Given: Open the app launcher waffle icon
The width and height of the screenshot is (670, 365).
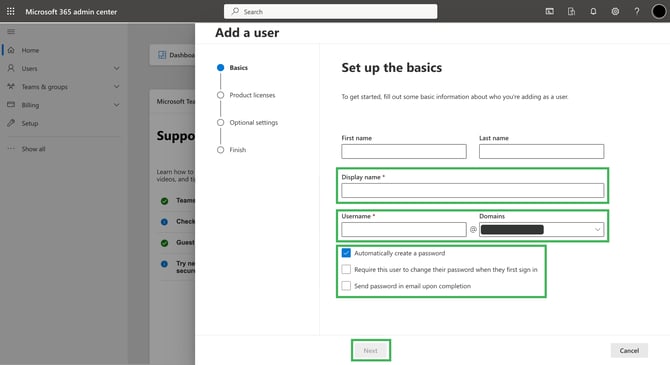Looking at the screenshot, I should point(11,12).
